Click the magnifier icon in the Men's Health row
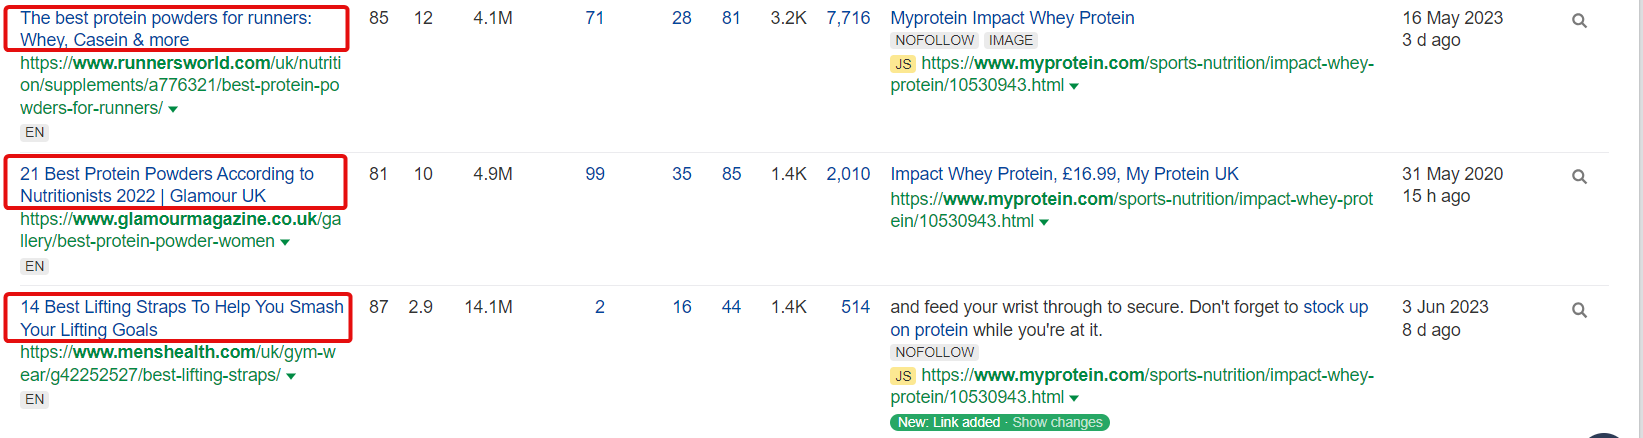 (1579, 310)
